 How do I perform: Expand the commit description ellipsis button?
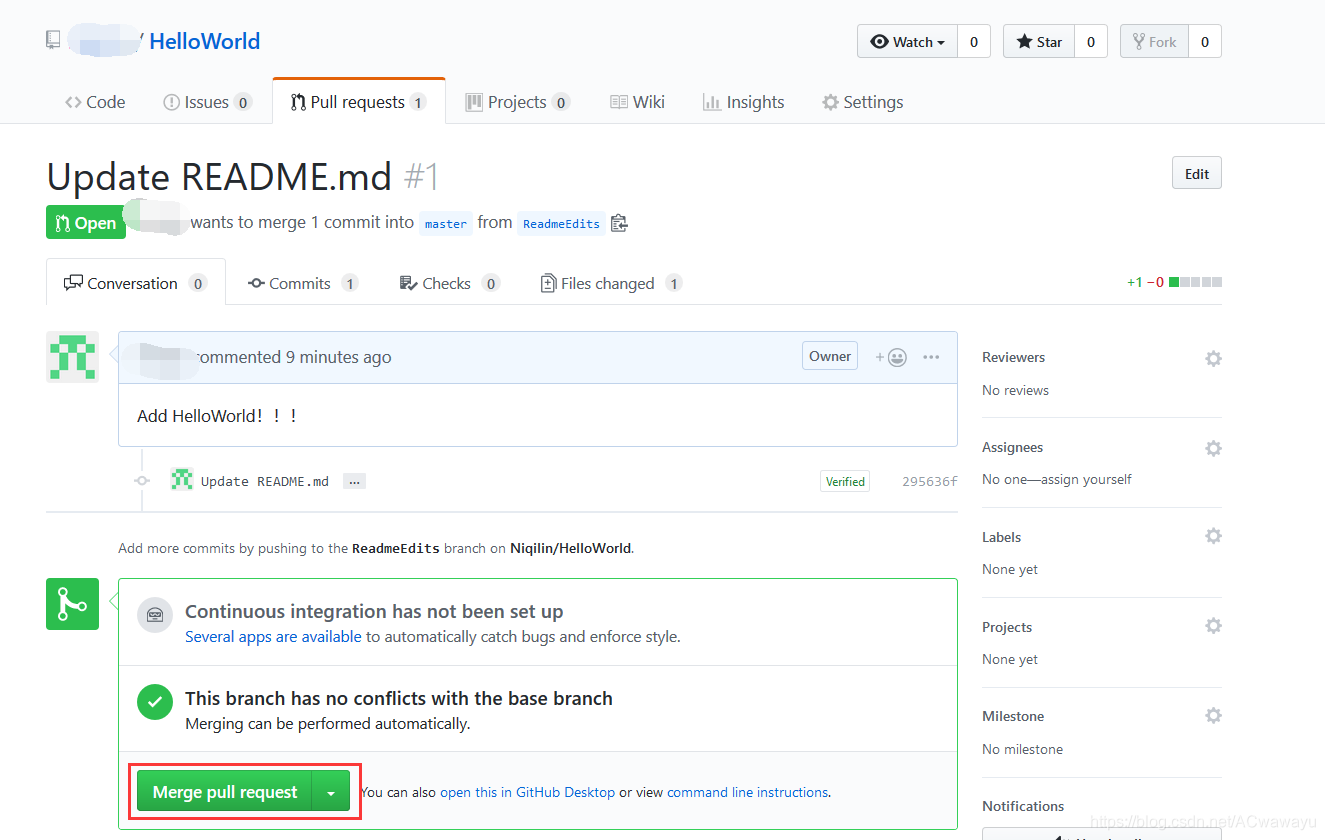354,481
